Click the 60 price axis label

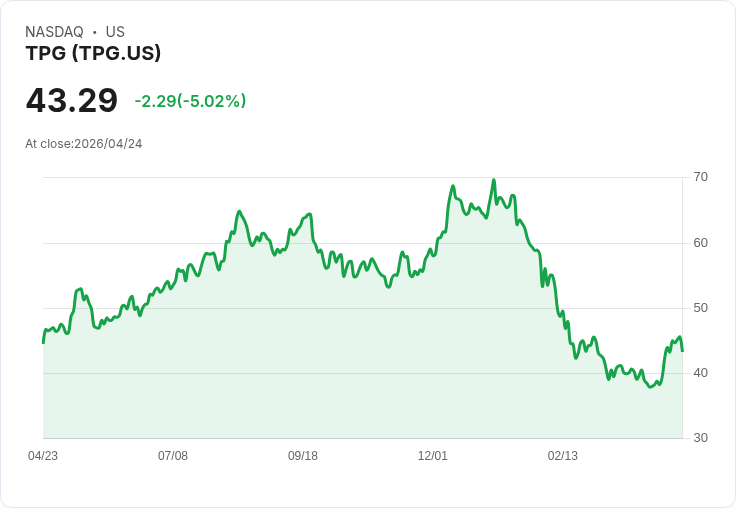click(x=700, y=243)
